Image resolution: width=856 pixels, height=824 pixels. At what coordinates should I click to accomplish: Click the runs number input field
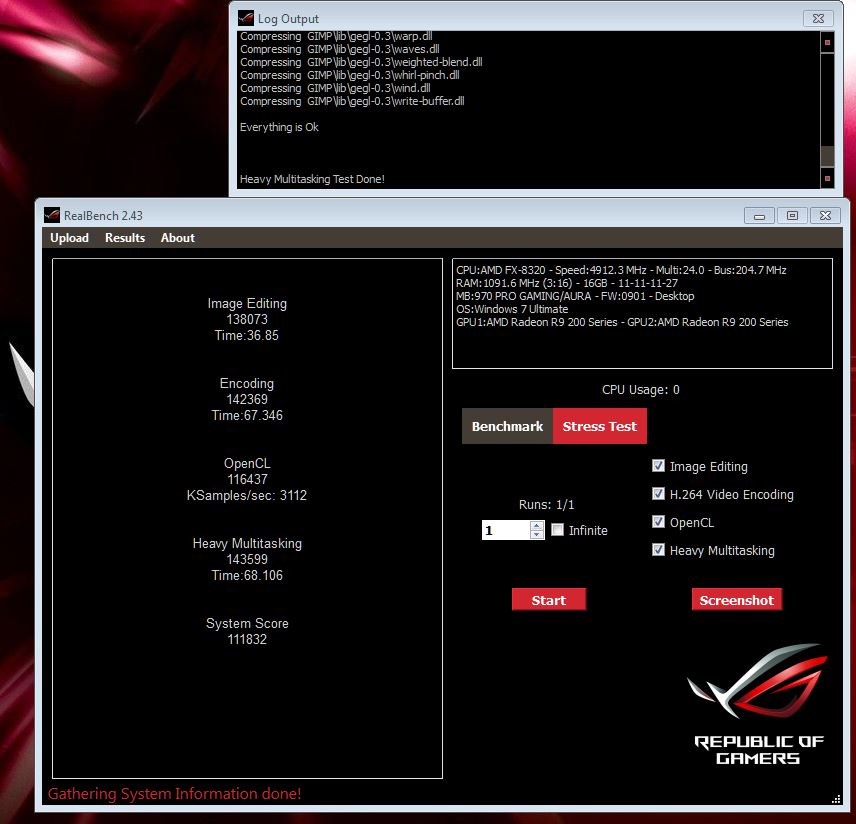pos(506,530)
